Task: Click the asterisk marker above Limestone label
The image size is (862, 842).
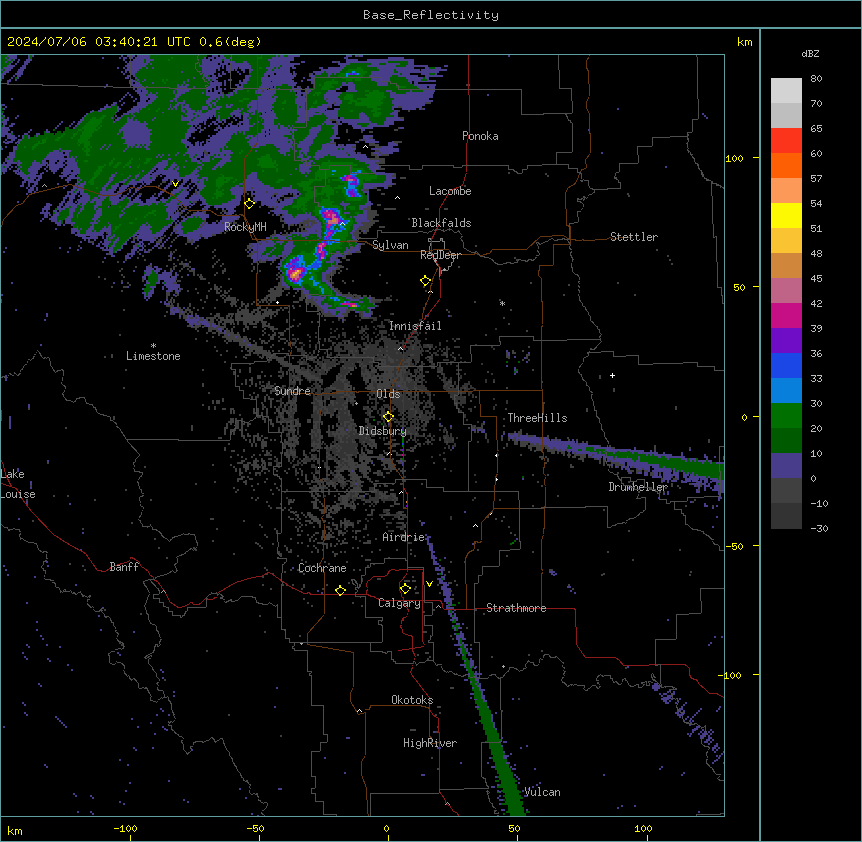Action: coord(153,346)
